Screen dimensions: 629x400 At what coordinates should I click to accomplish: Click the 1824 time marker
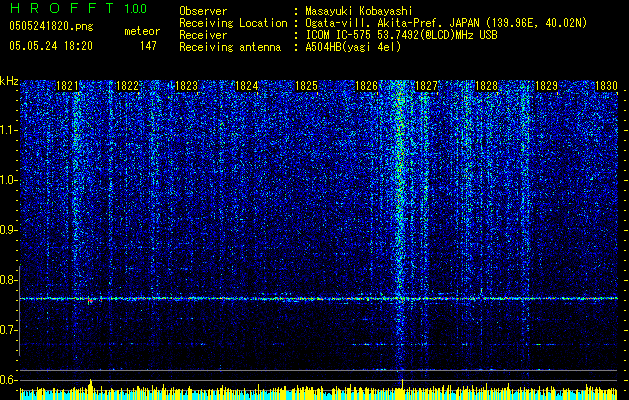(246, 86)
